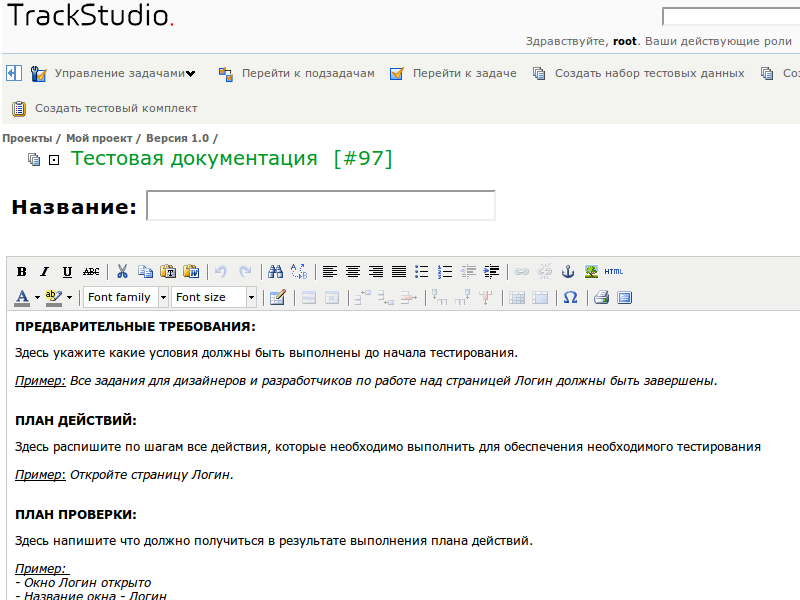800x600 pixels.
Task: Click the cut scissors icon
Action: coord(122,272)
